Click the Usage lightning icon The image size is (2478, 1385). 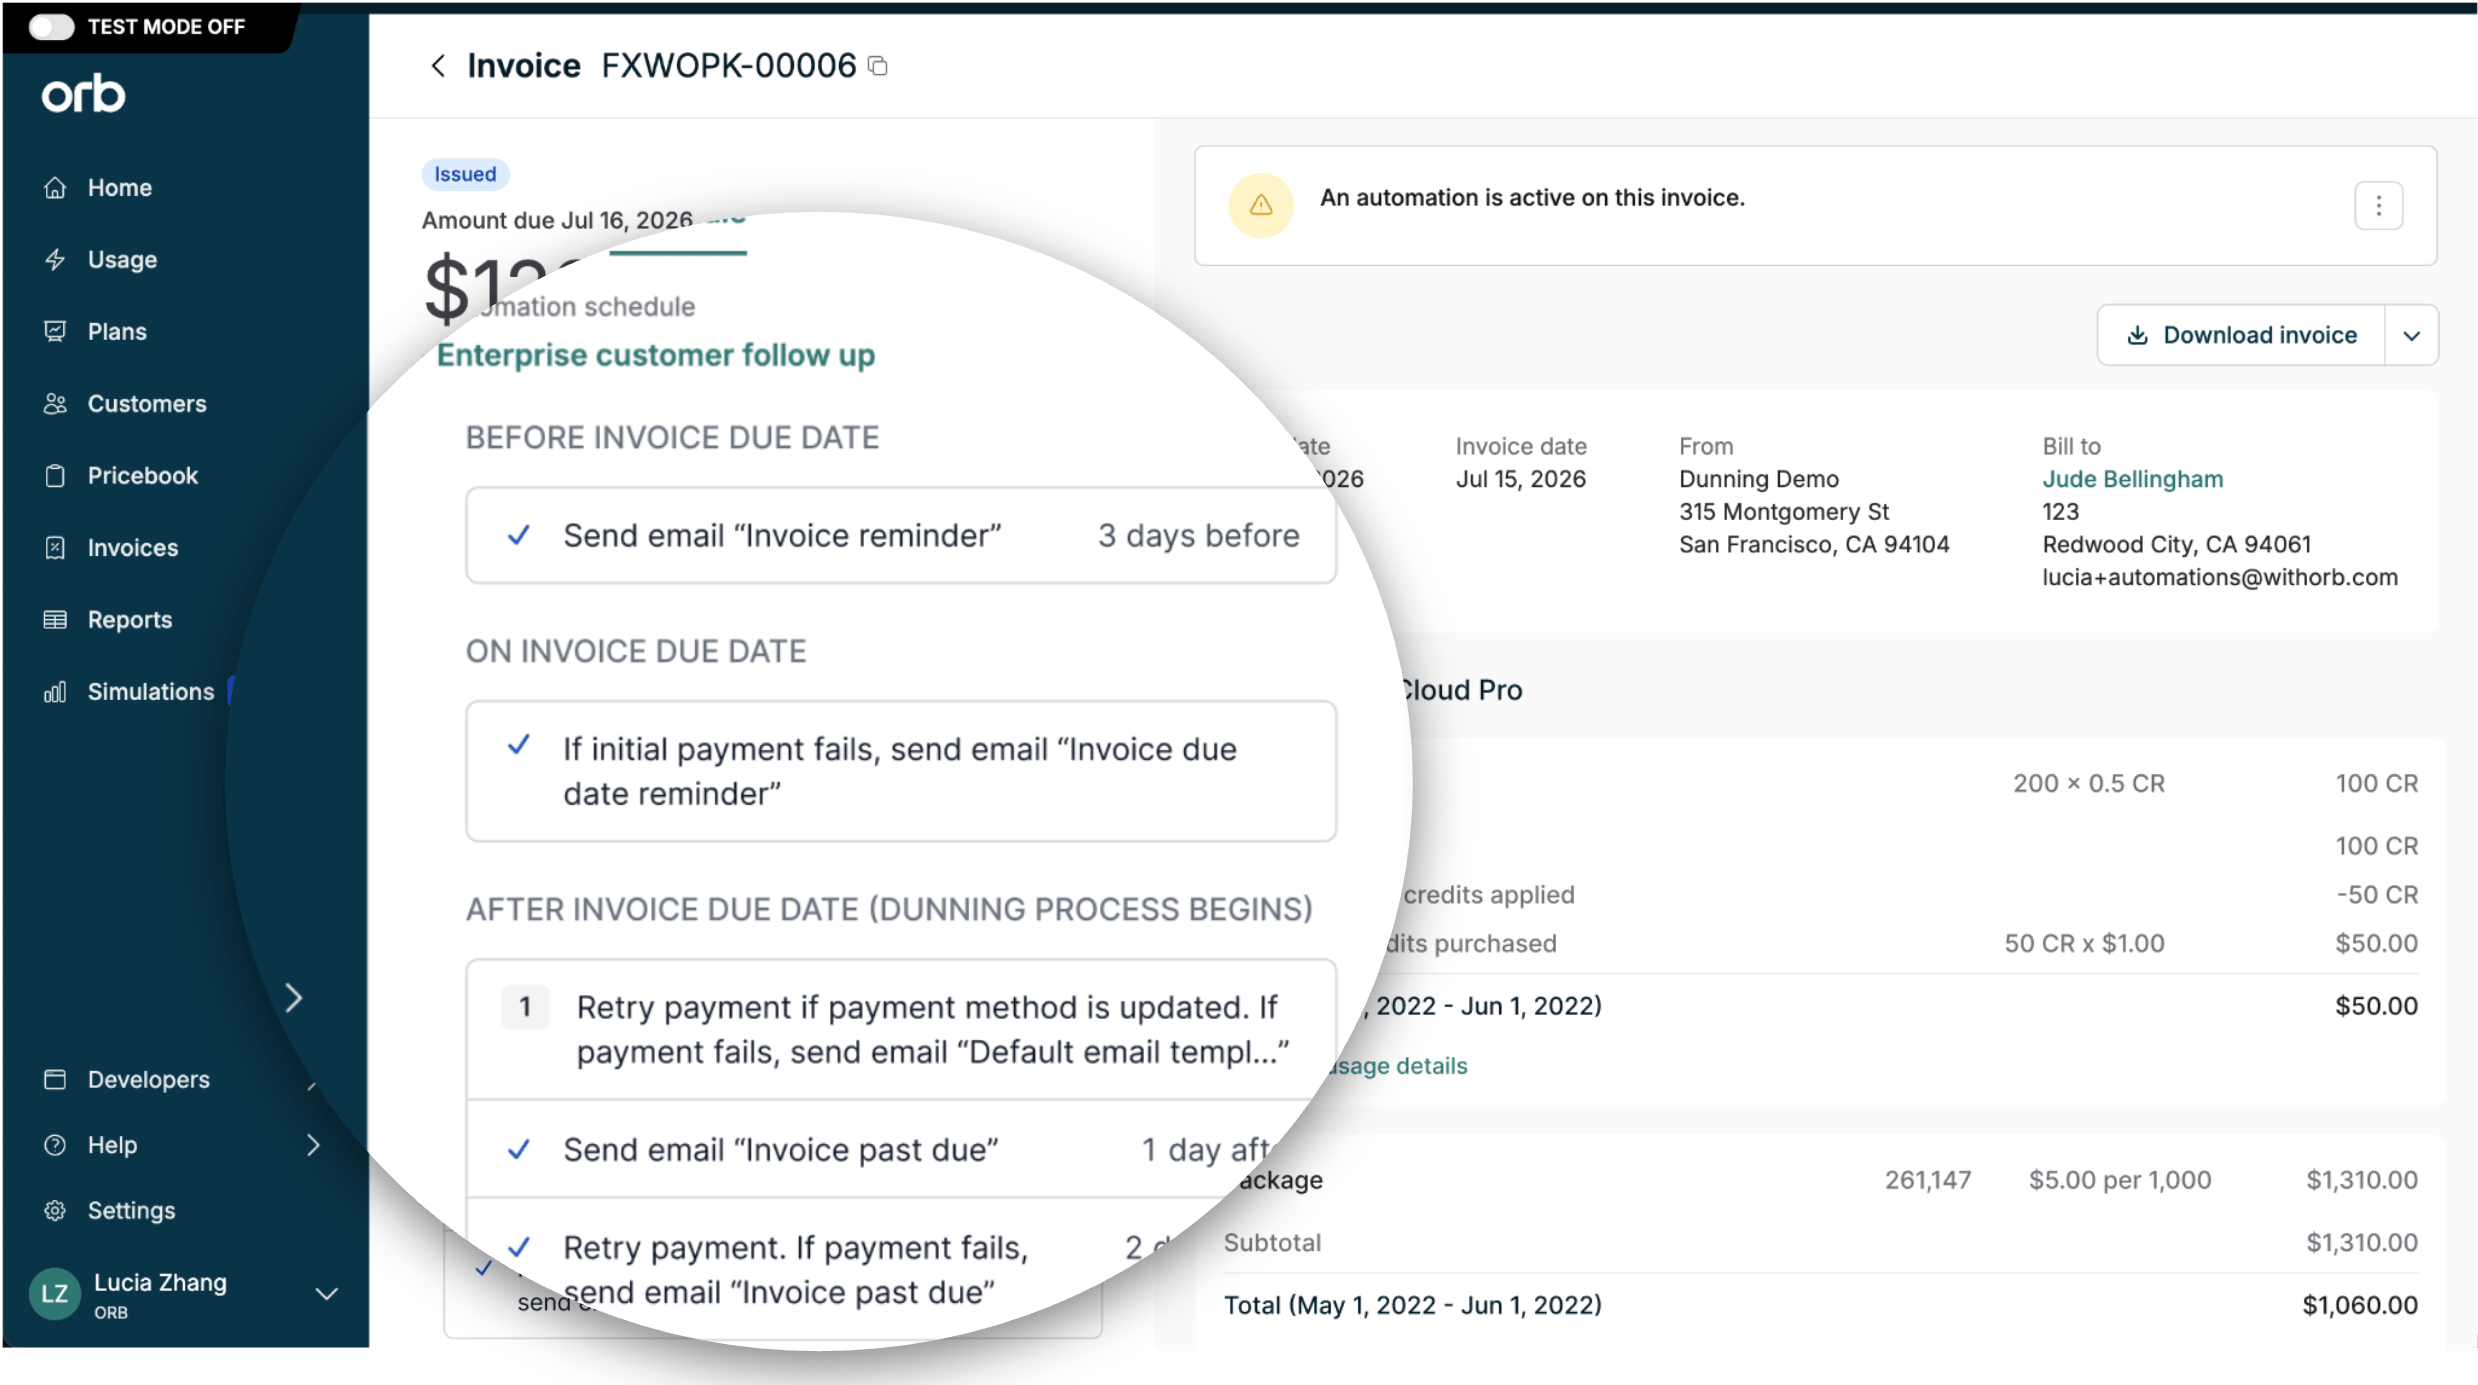pyautogui.click(x=55, y=260)
